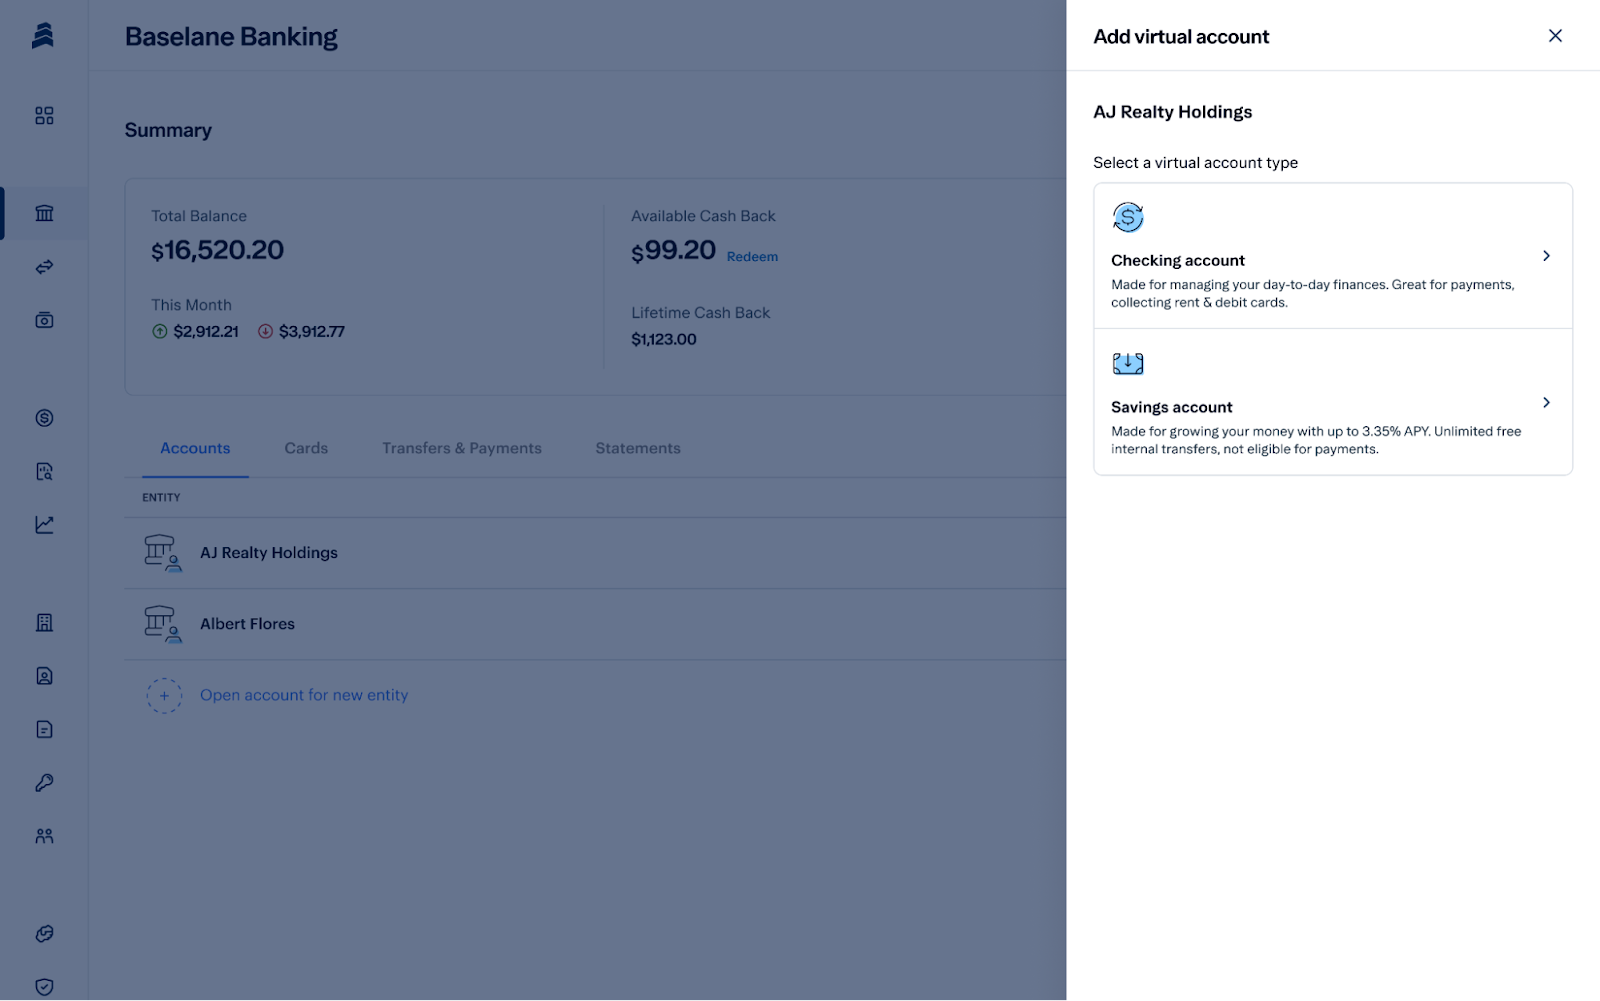Click the tenant profile document icon in the sidebar
Viewport: 1600px width, 1001px height.
pyautogui.click(x=44, y=676)
